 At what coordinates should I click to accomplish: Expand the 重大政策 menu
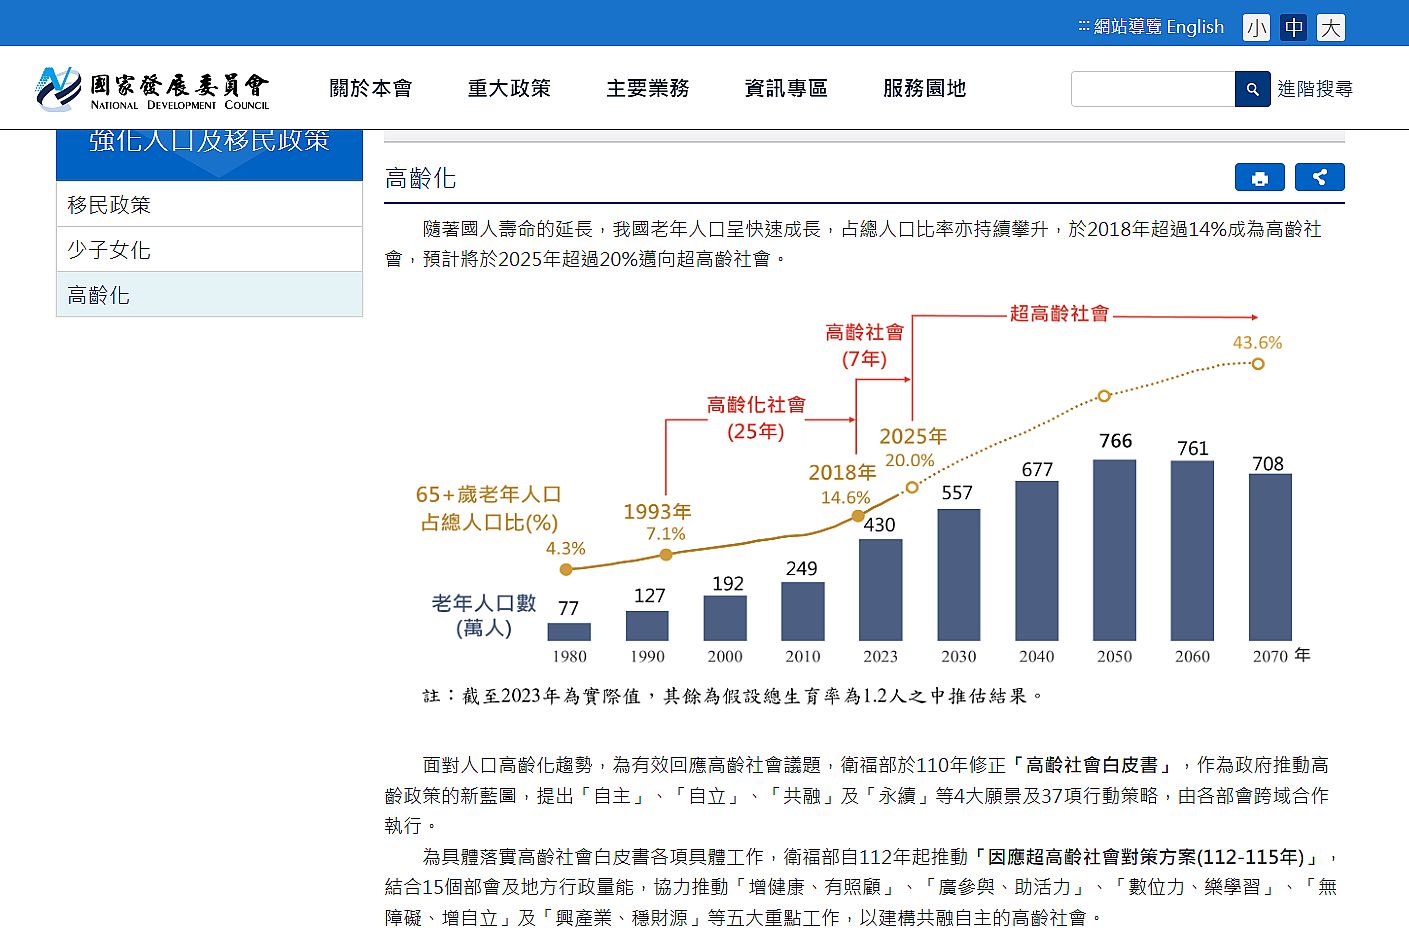(509, 88)
